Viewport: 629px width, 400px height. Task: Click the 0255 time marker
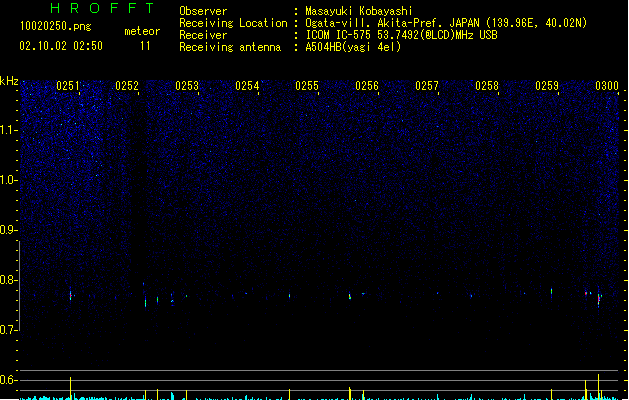[307, 86]
